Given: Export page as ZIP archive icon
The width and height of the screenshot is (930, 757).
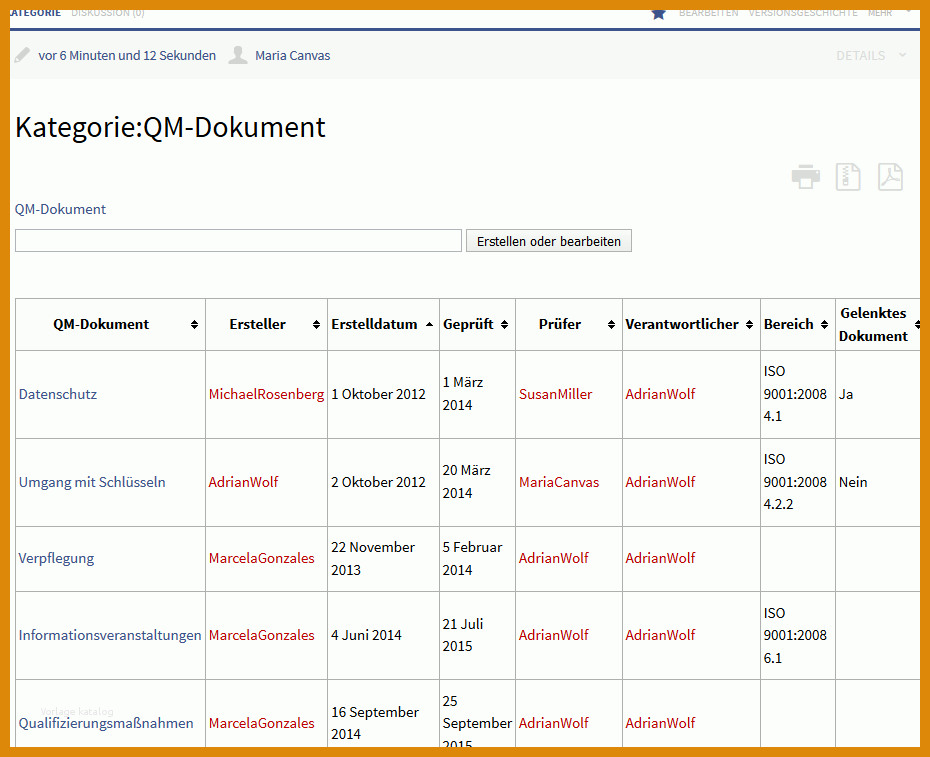Looking at the screenshot, I should [x=848, y=177].
